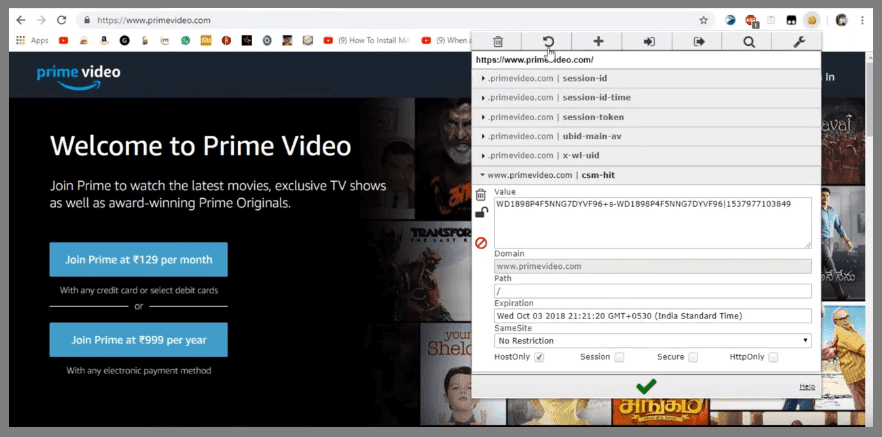
Task: Click the red block cookie icon
Action: pos(481,243)
